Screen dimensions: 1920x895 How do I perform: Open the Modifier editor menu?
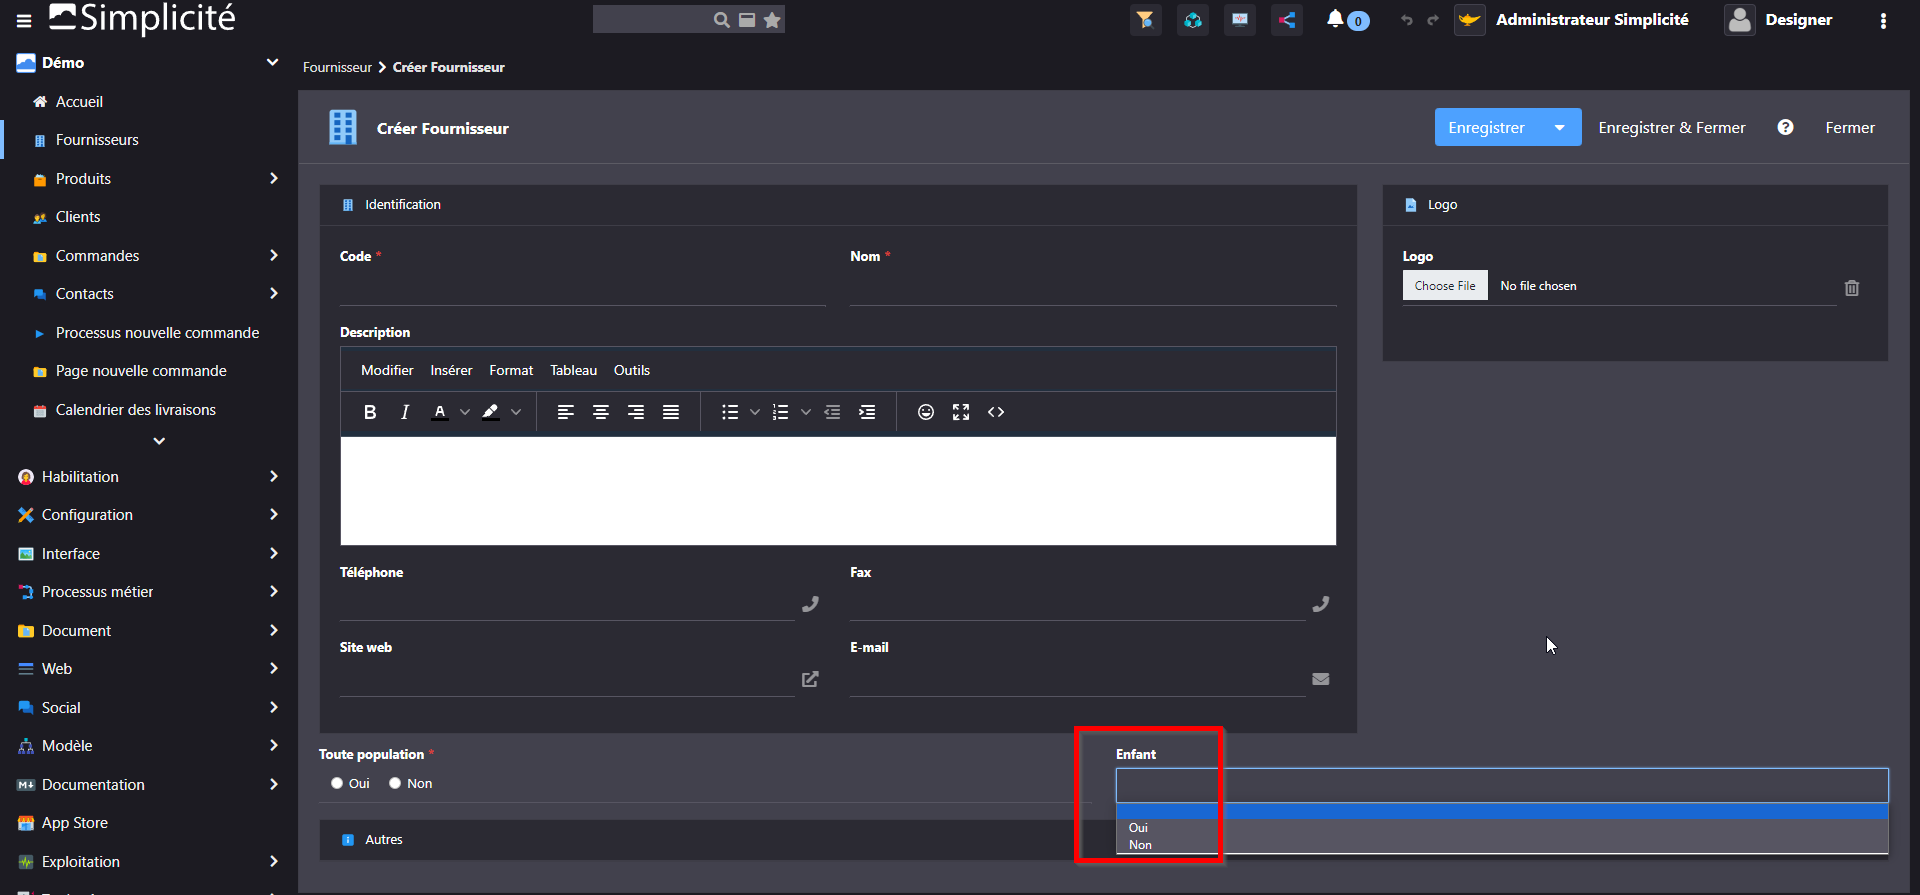coord(387,370)
